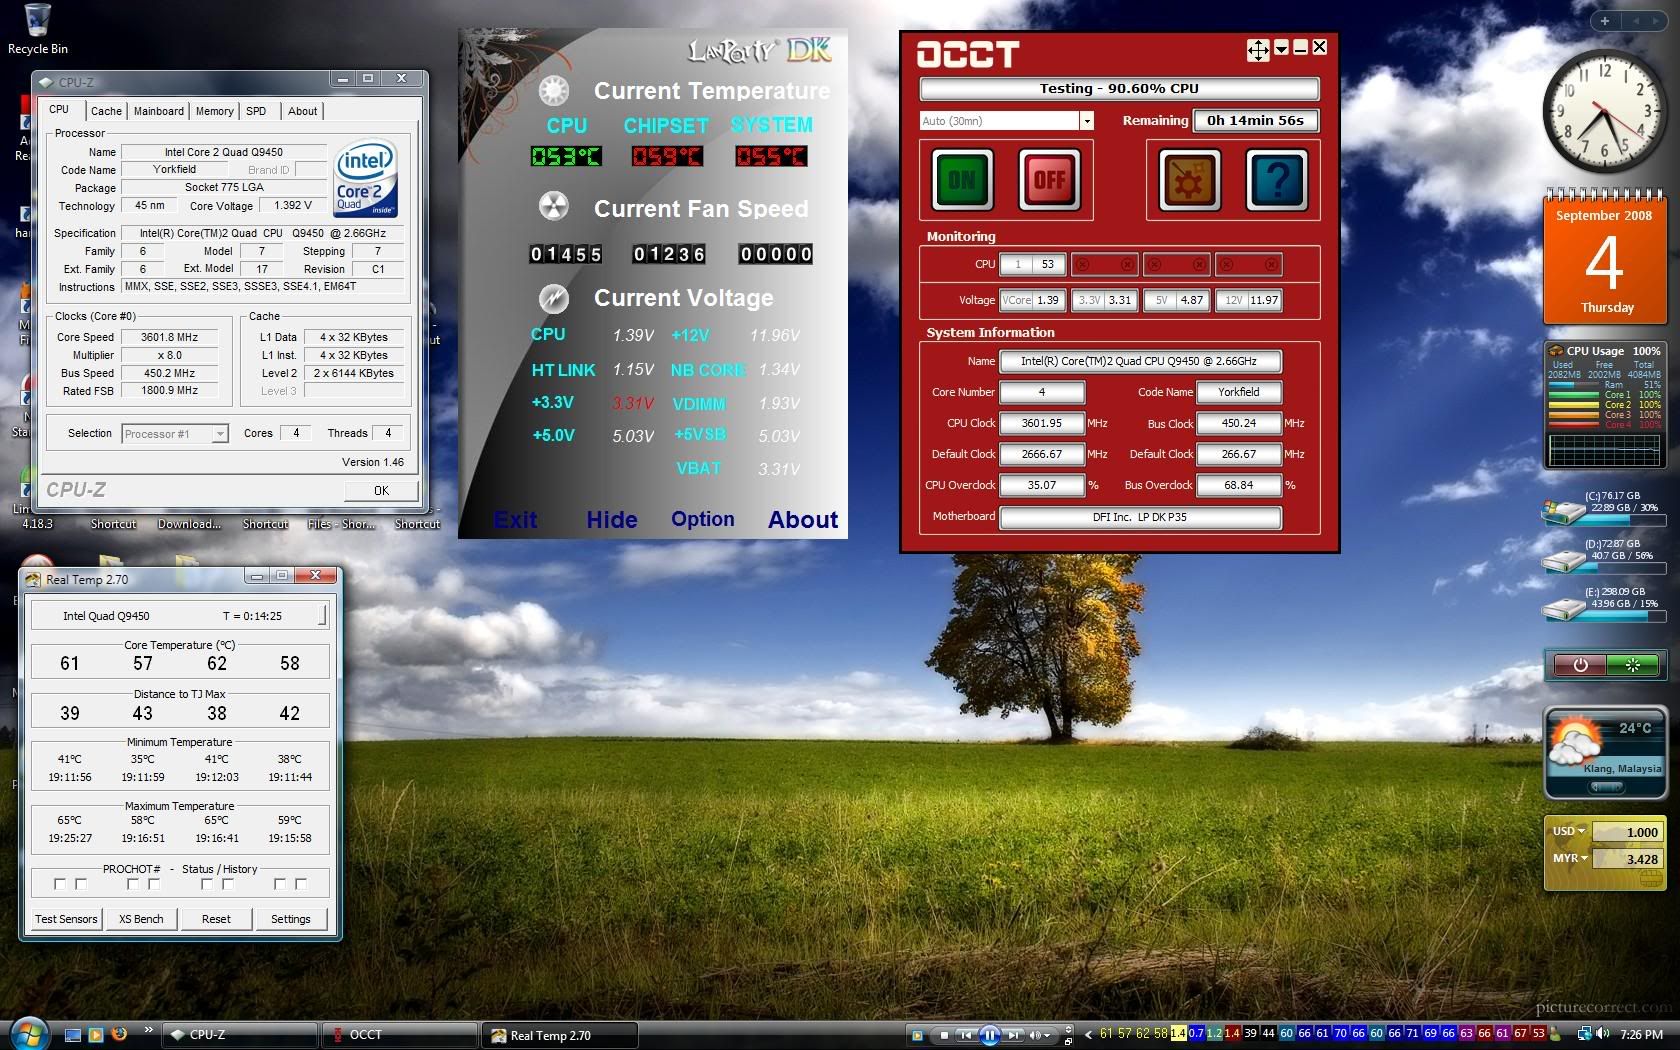Switch to the Mainboard tab in CPU-Z
Image resolution: width=1680 pixels, height=1050 pixels.
pyautogui.click(x=159, y=111)
